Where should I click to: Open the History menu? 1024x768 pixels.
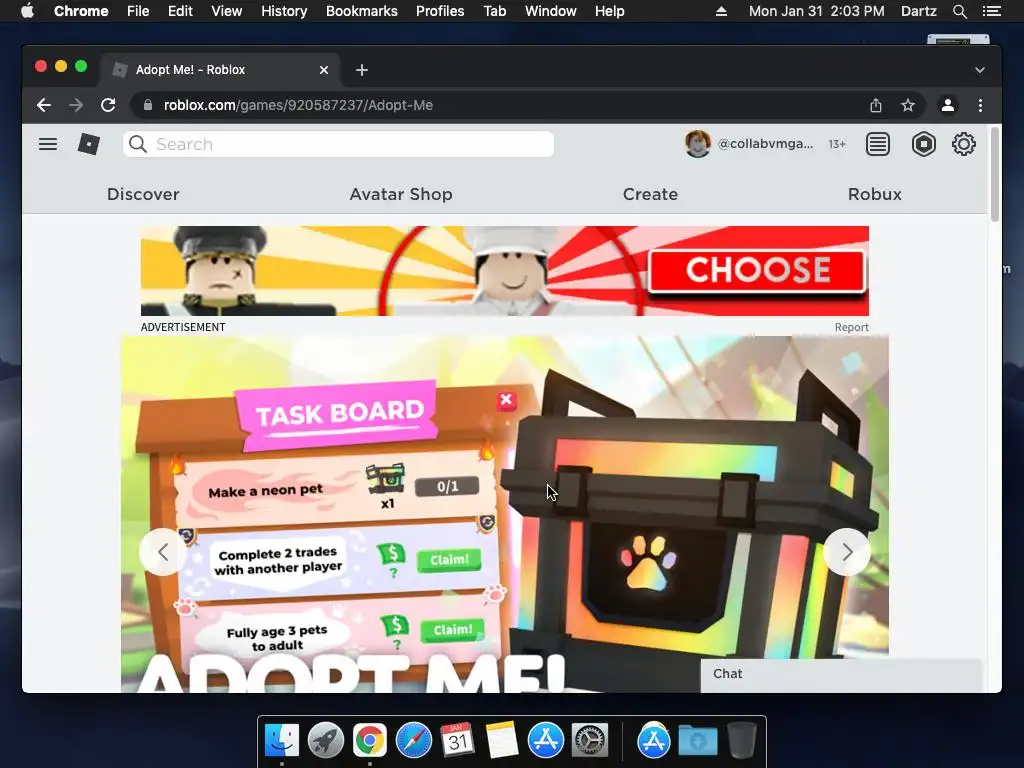[x=284, y=11]
